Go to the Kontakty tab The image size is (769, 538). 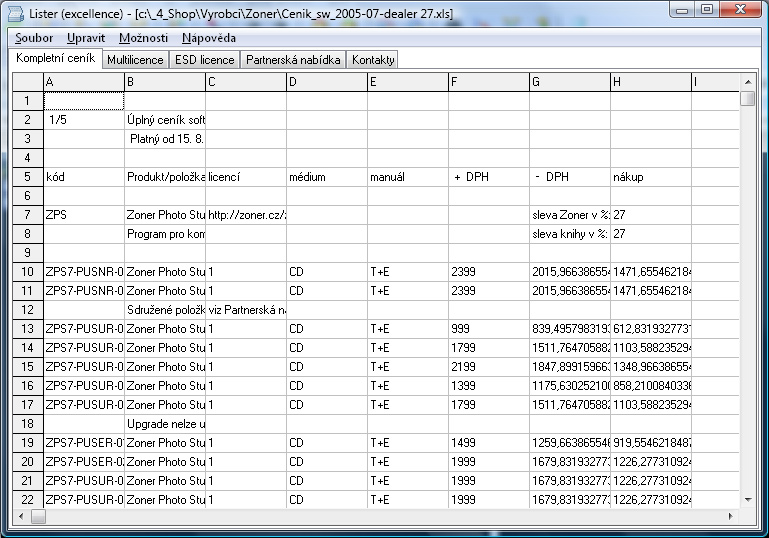coord(373,60)
